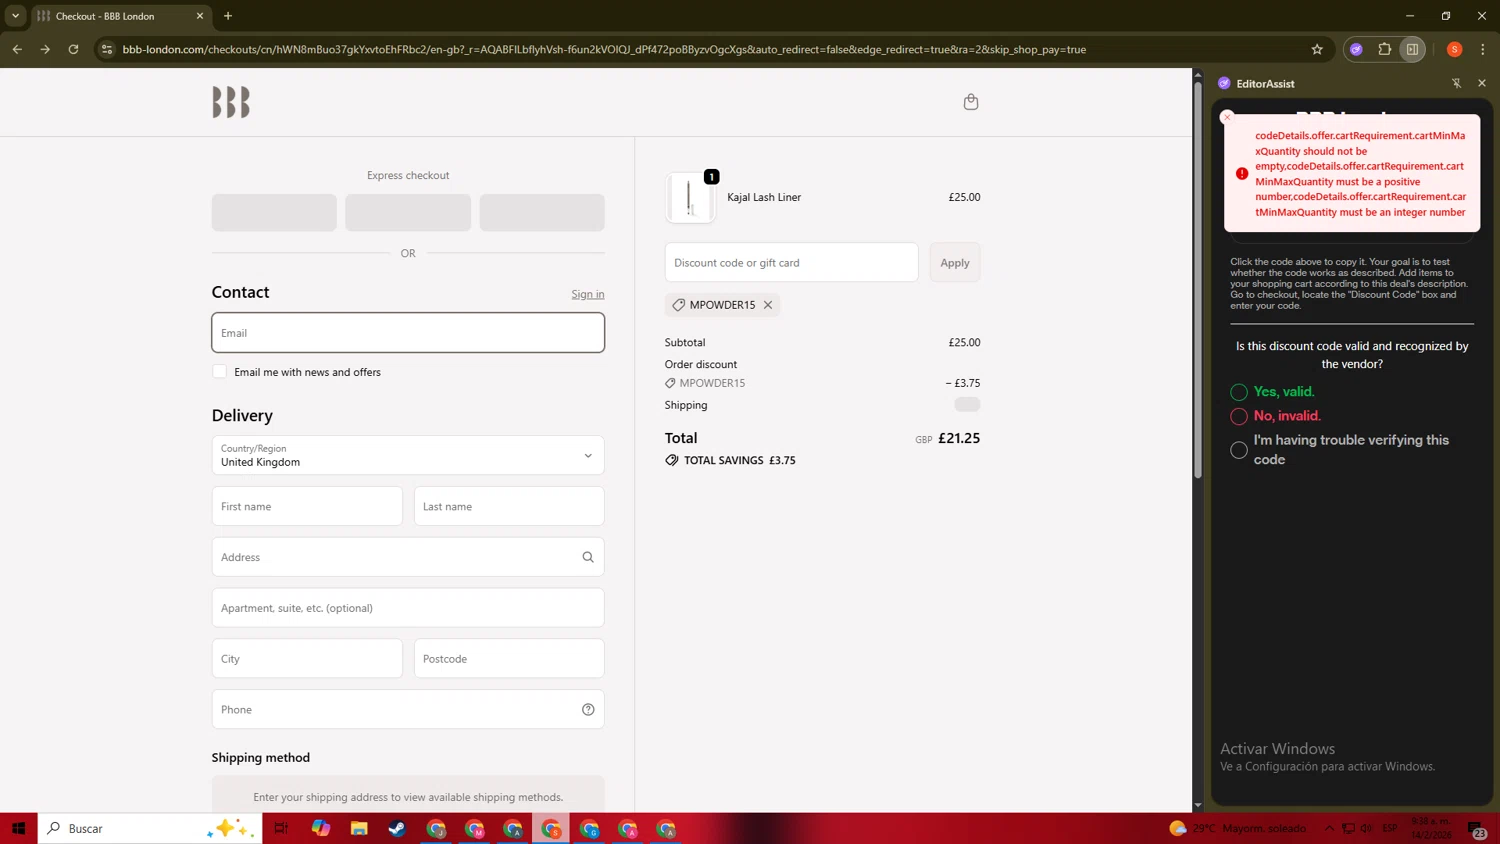This screenshot has width=1500, height=844.
Task: Click the Kajal Lash Liner product thumbnail
Action: tap(690, 197)
